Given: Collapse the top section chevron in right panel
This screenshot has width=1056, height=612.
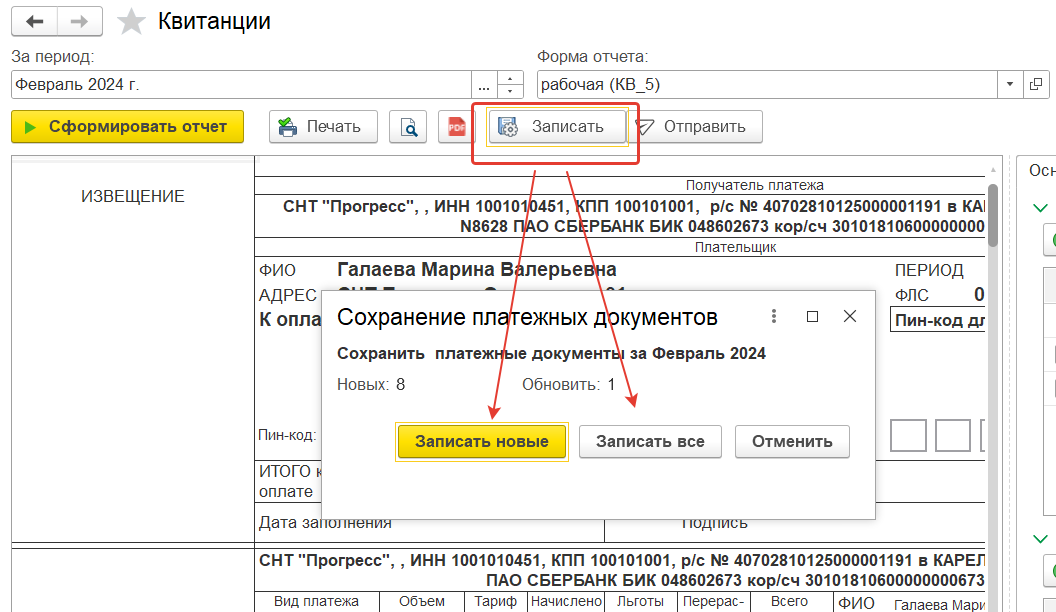Looking at the screenshot, I should 1040,208.
